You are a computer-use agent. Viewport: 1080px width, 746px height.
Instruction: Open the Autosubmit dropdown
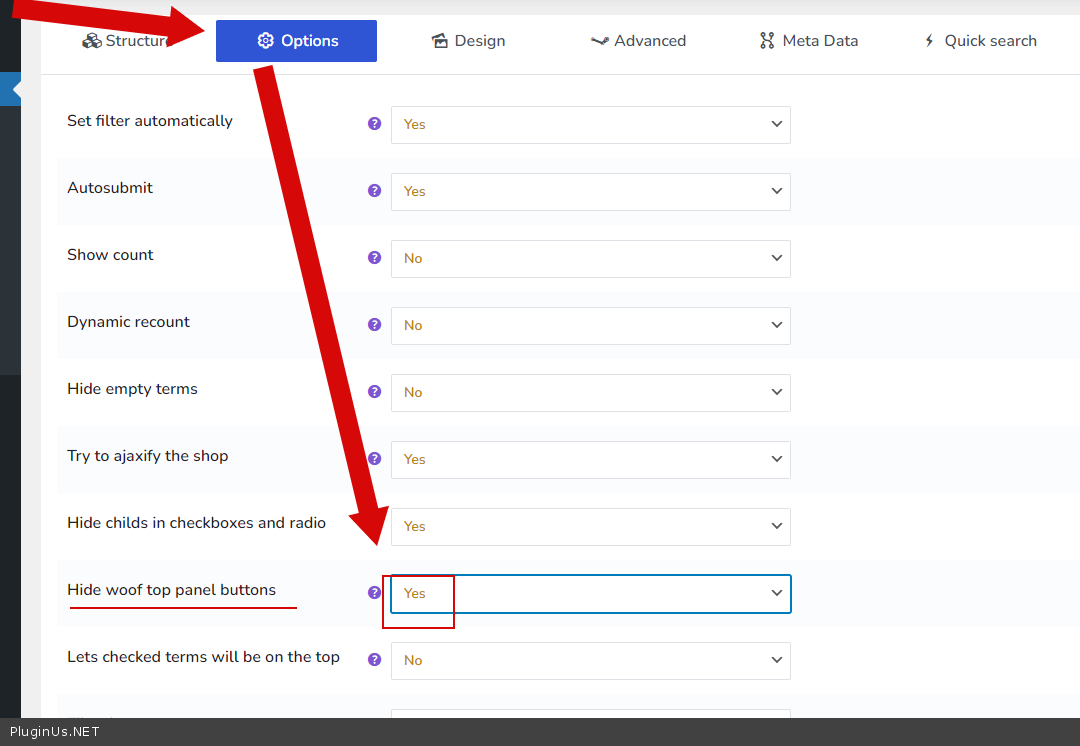point(590,192)
